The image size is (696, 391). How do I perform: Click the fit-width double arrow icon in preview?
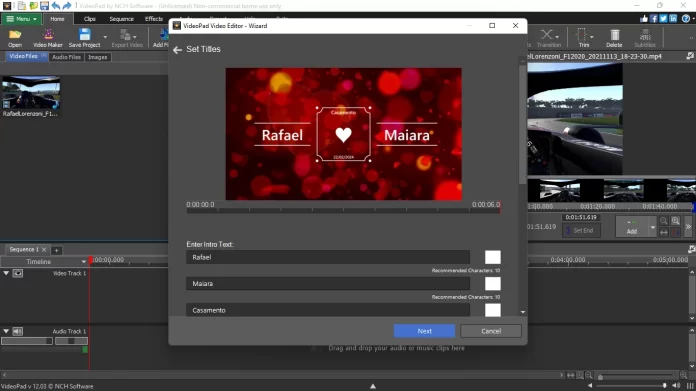tap(664, 232)
